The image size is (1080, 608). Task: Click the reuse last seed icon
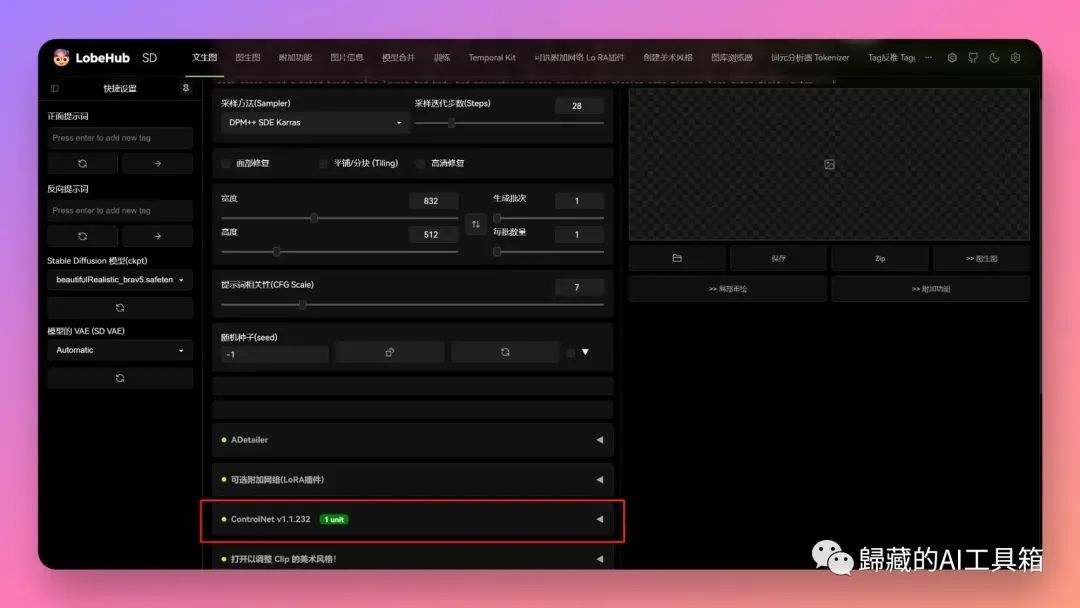pos(505,353)
